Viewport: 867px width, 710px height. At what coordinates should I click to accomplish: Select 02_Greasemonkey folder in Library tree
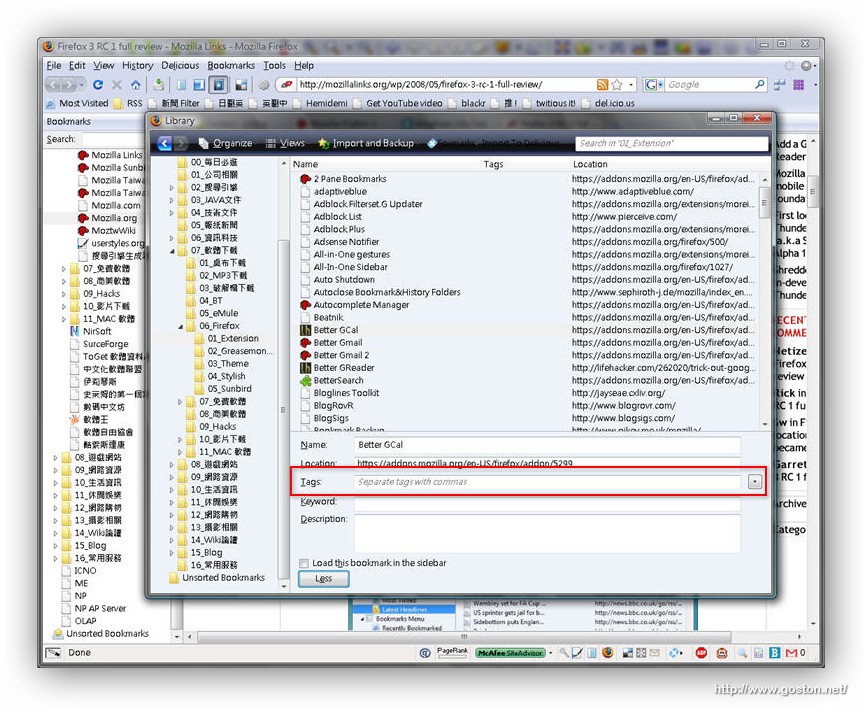pyautogui.click(x=234, y=351)
